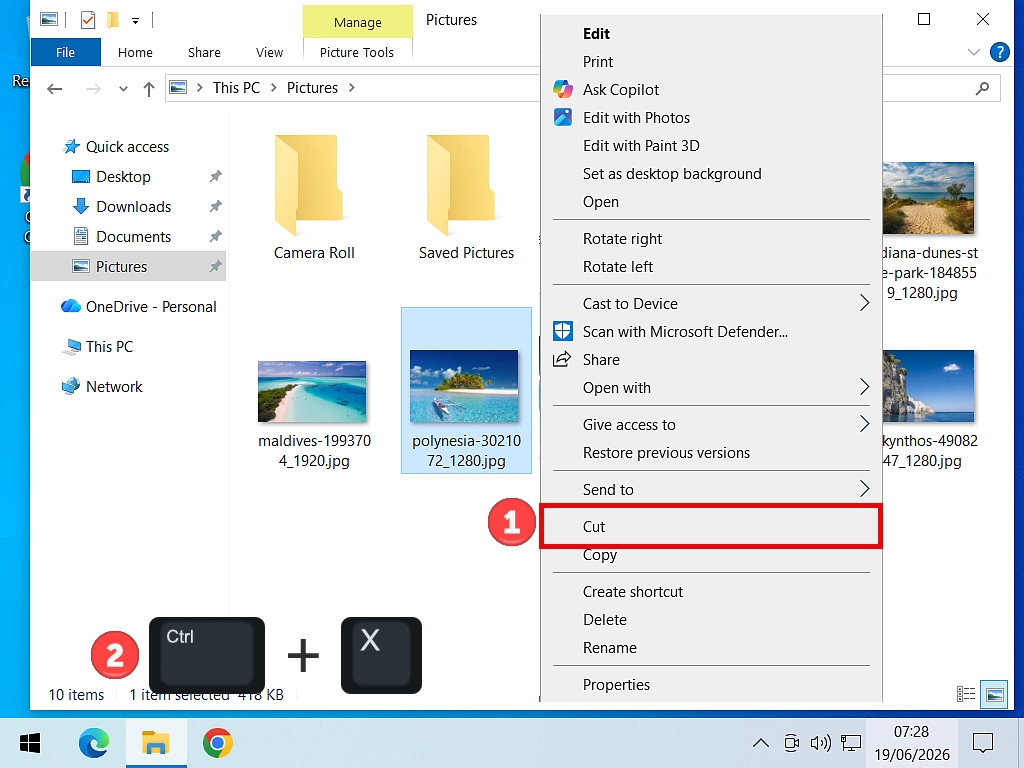Show hidden tray icons chevron
This screenshot has width=1024, height=768.
click(761, 743)
